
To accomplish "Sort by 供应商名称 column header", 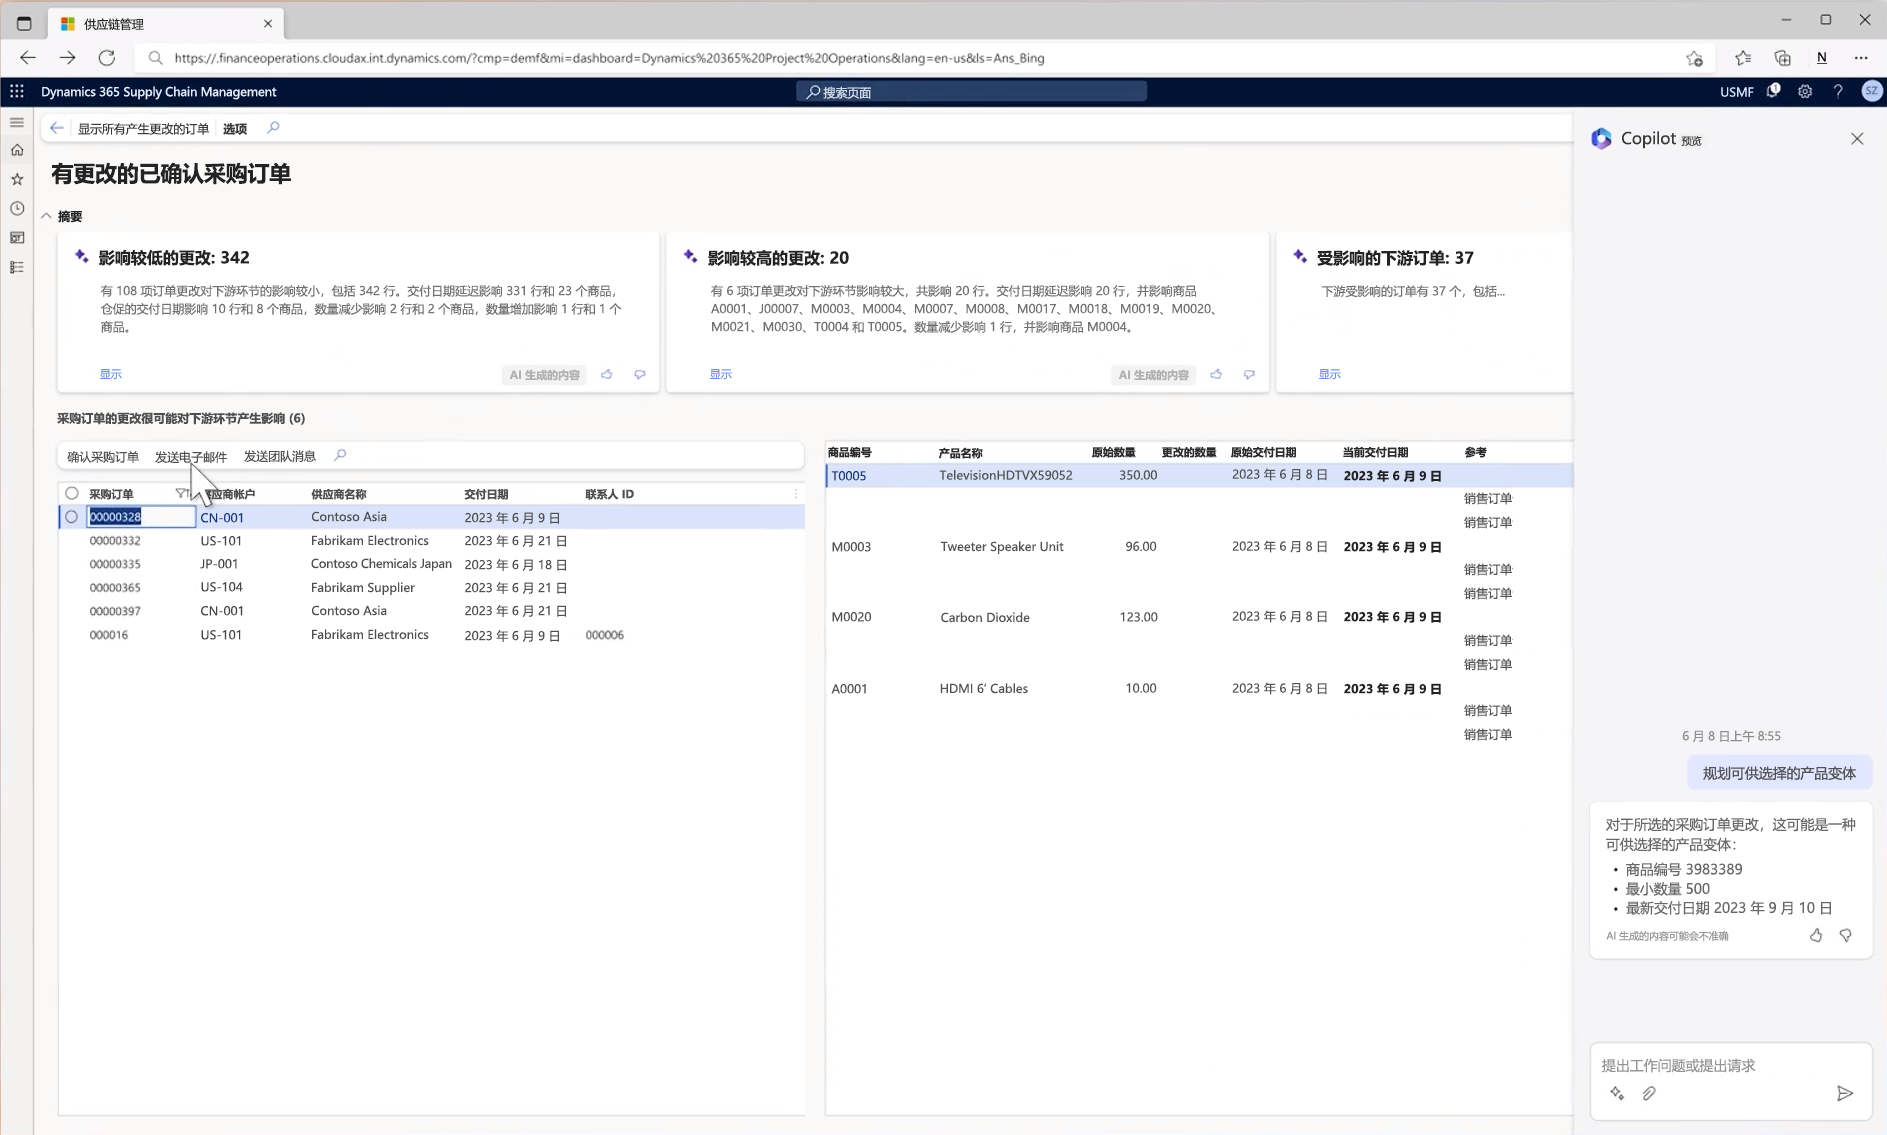I will pos(339,494).
